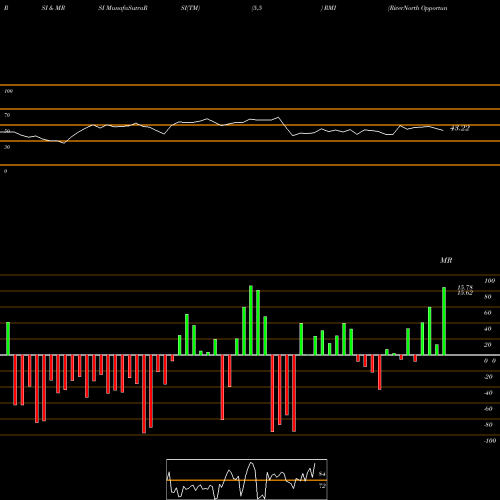Click the RSI axis label 70
This screenshot has height=500, width=500.
pyautogui.click(x=7, y=115)
